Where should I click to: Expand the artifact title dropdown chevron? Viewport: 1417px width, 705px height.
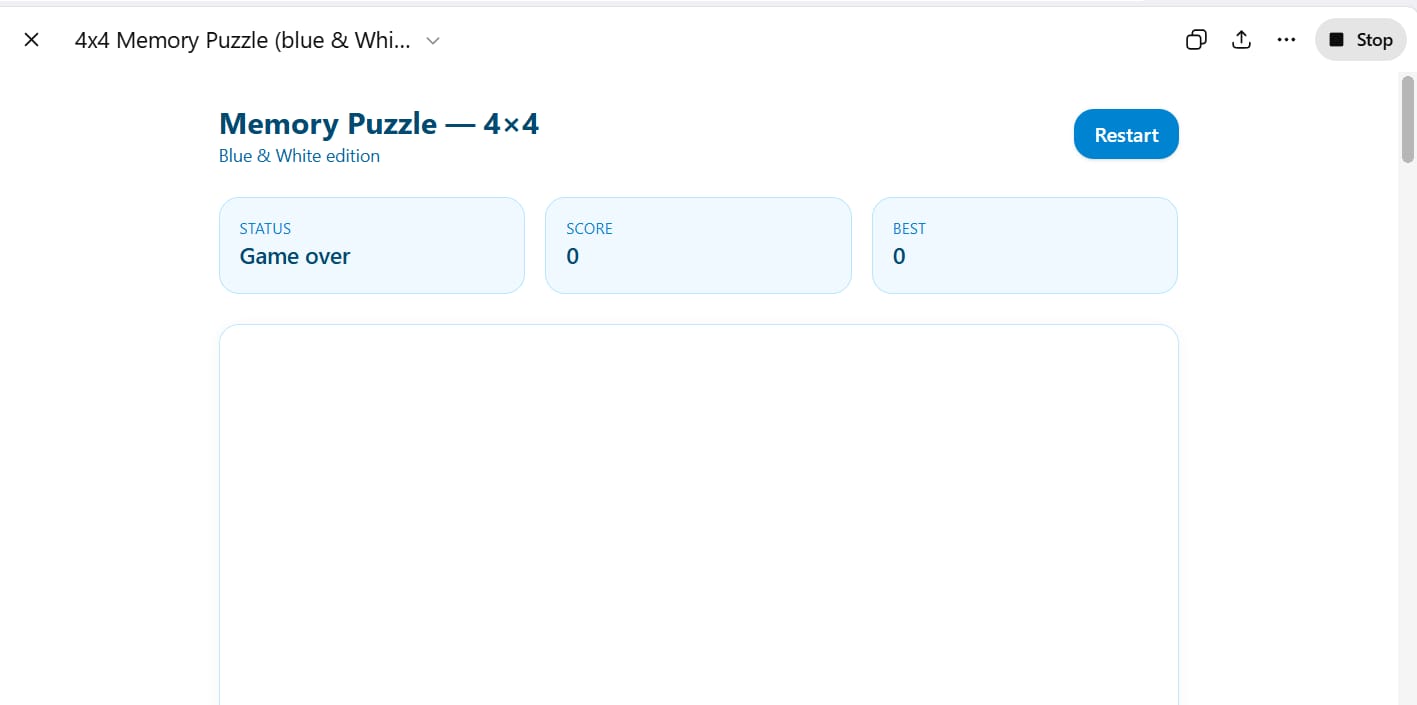[432, 41]
